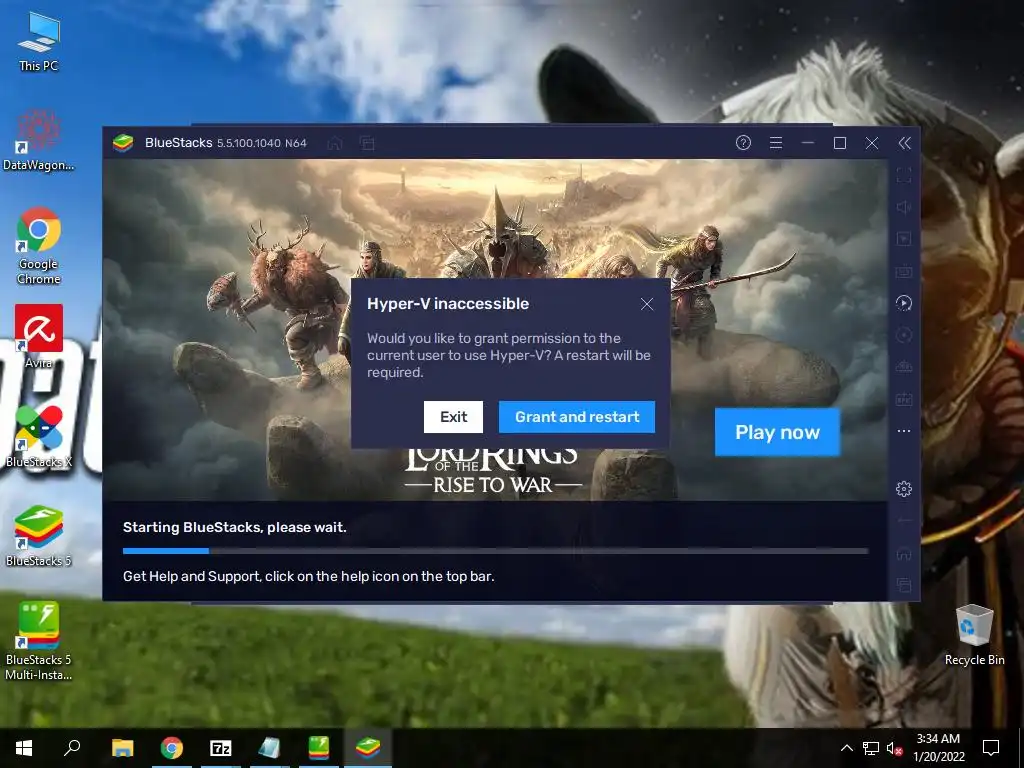Click the BlueStacks startup progress bar
Viewport: 1024px width, 768px height.
pos(495,551)
